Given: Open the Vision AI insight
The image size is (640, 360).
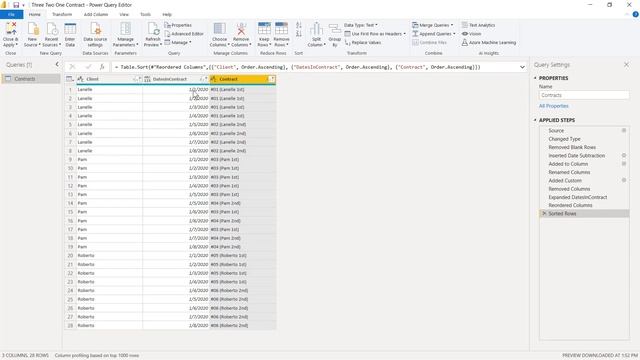Looking at the screenshot, I should point(471,34).
